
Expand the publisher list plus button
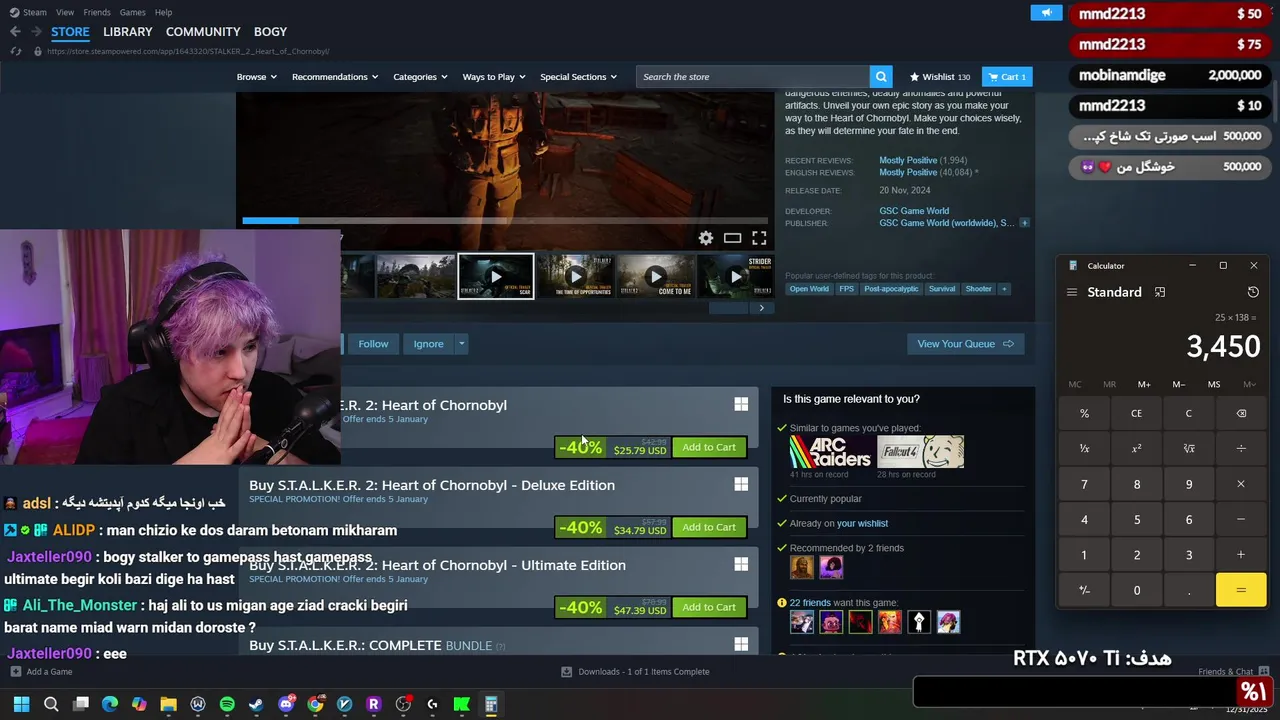point(1024,223)
